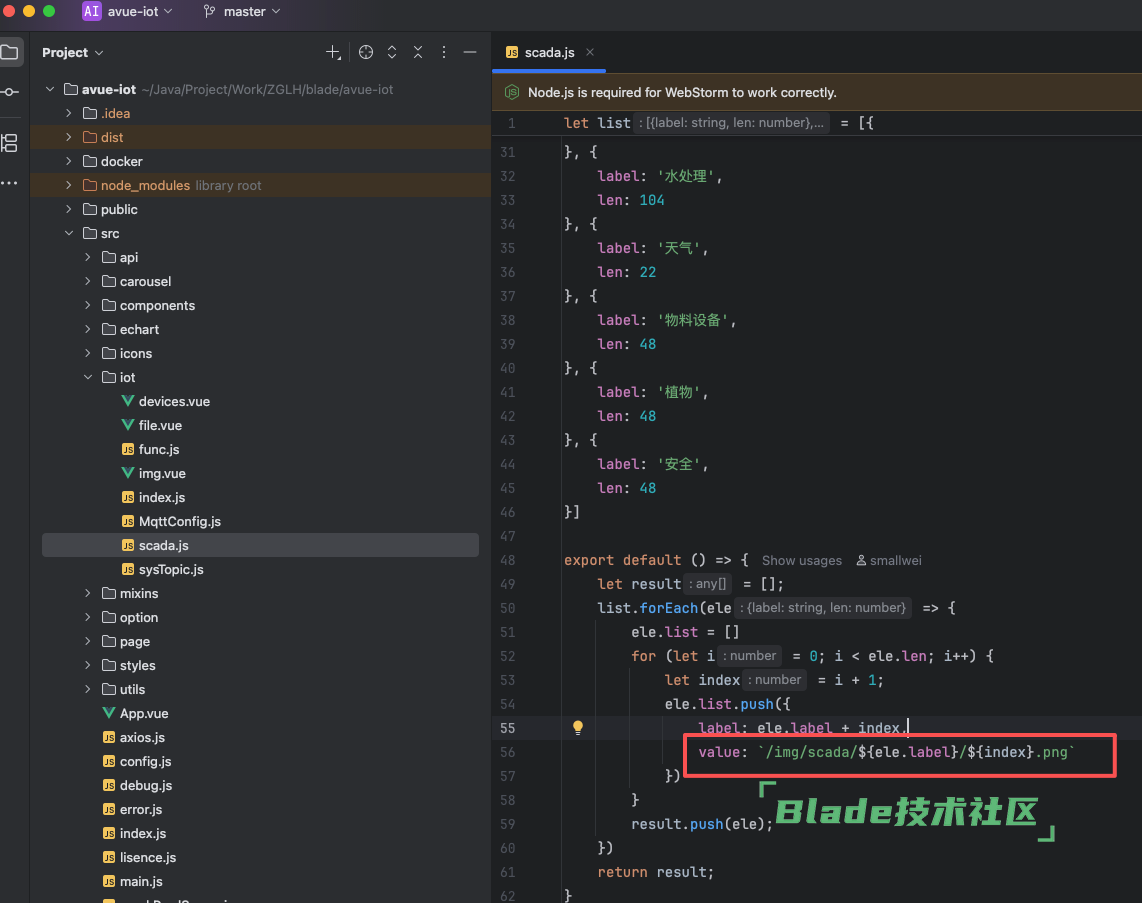Image resolution: width=1142 pixels, height=903 pixels.
Task: Click the new file plus icon in Project panel
Action: coord(333,52)
